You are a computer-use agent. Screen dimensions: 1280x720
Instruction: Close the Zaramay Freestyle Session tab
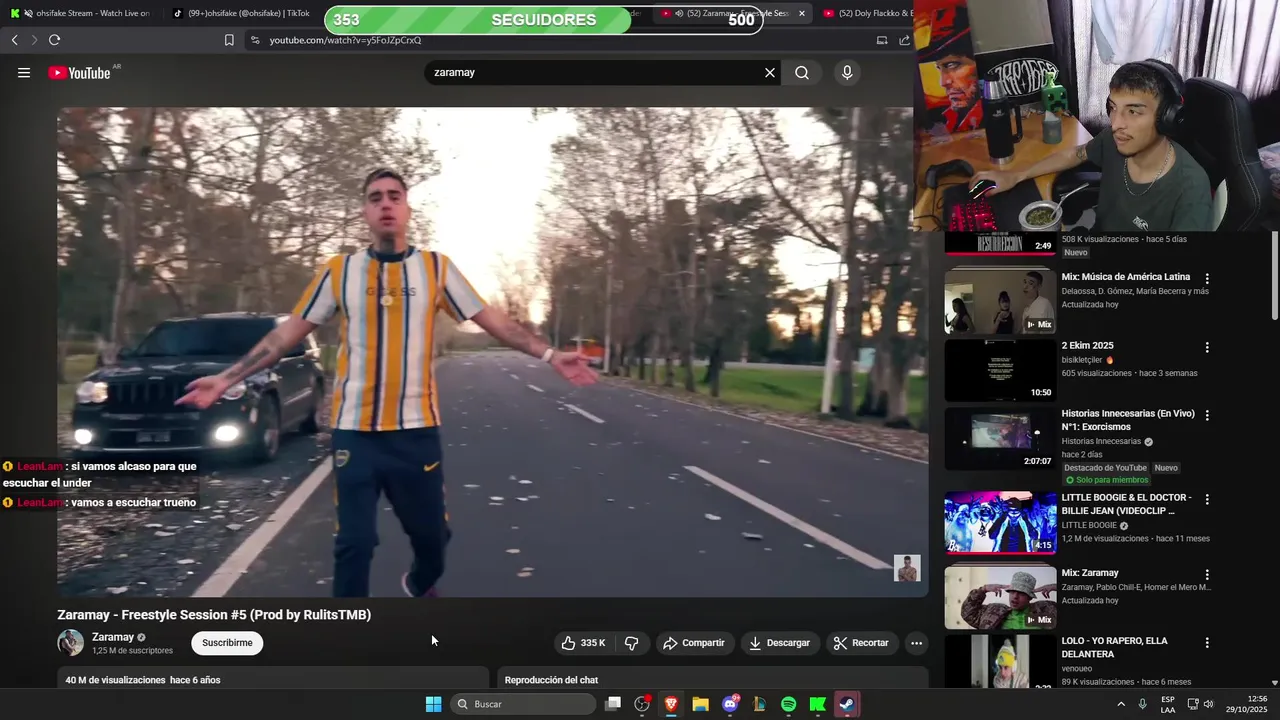click(x=801, y=13)
